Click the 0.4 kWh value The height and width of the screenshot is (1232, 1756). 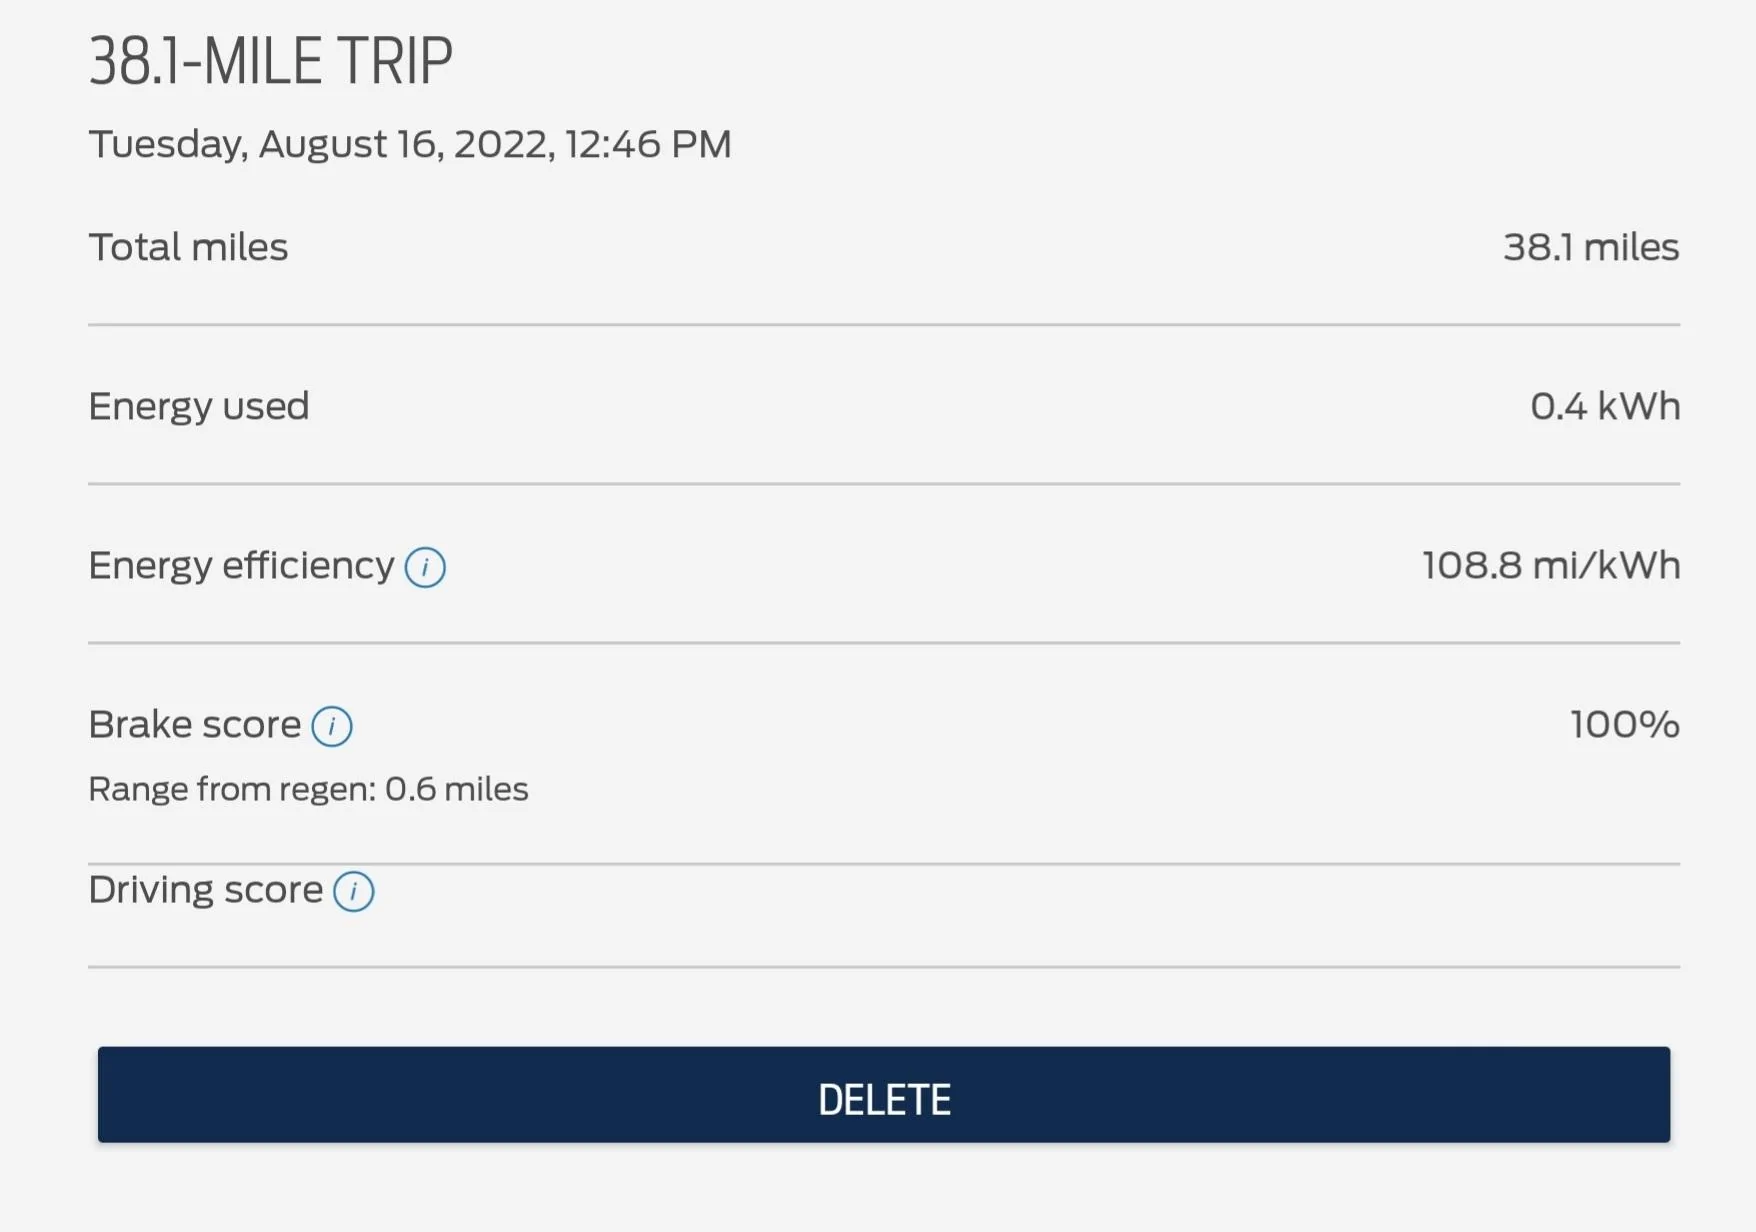(1604, 406)
